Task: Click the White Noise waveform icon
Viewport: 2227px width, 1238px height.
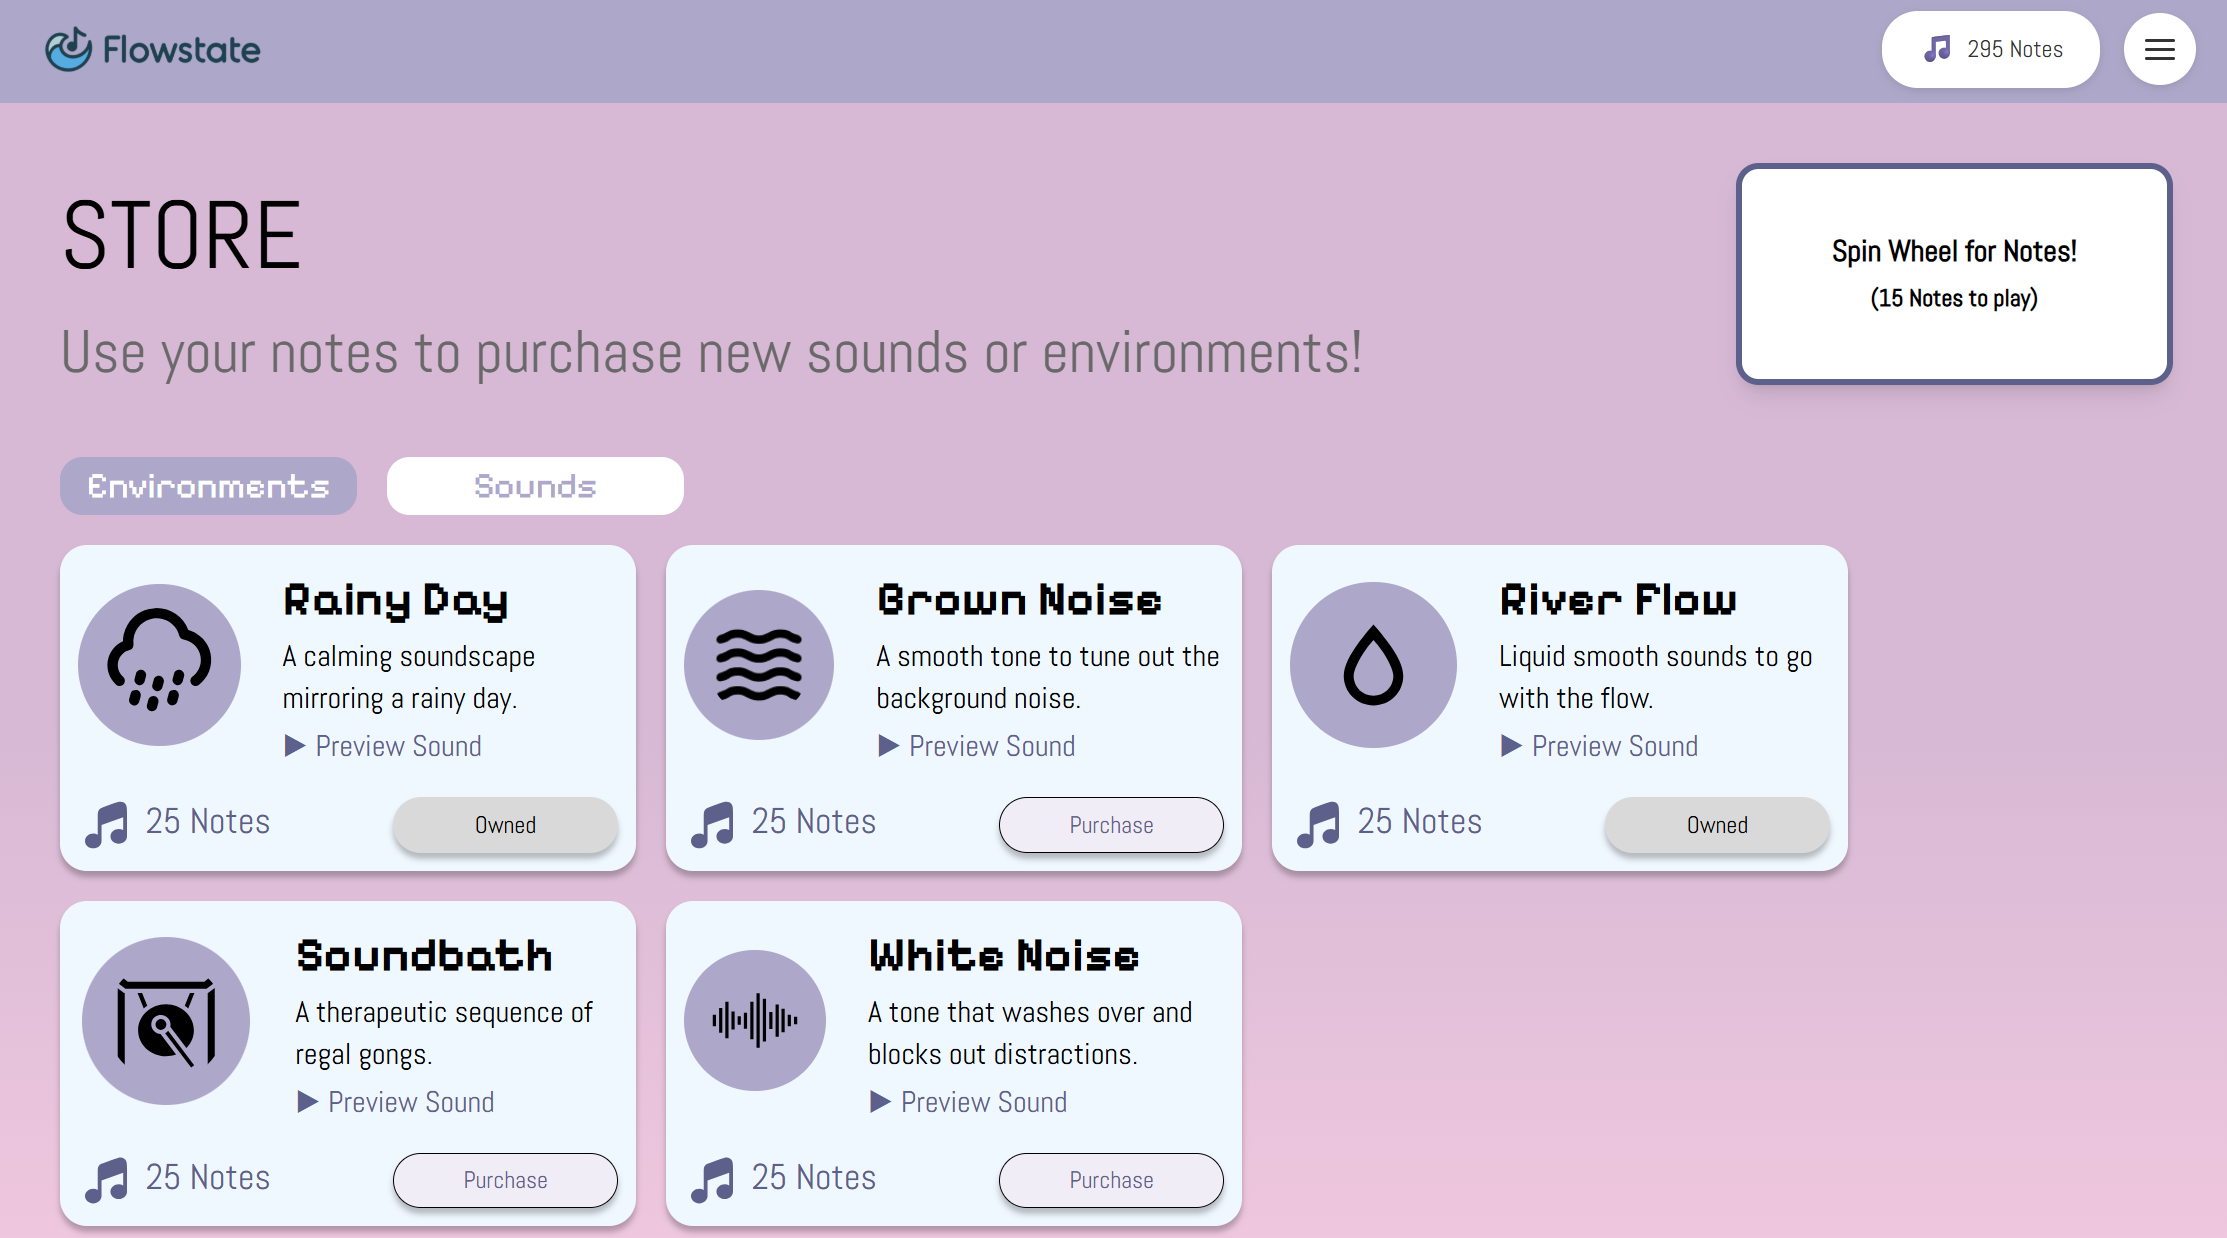Action: point(755,1020)
